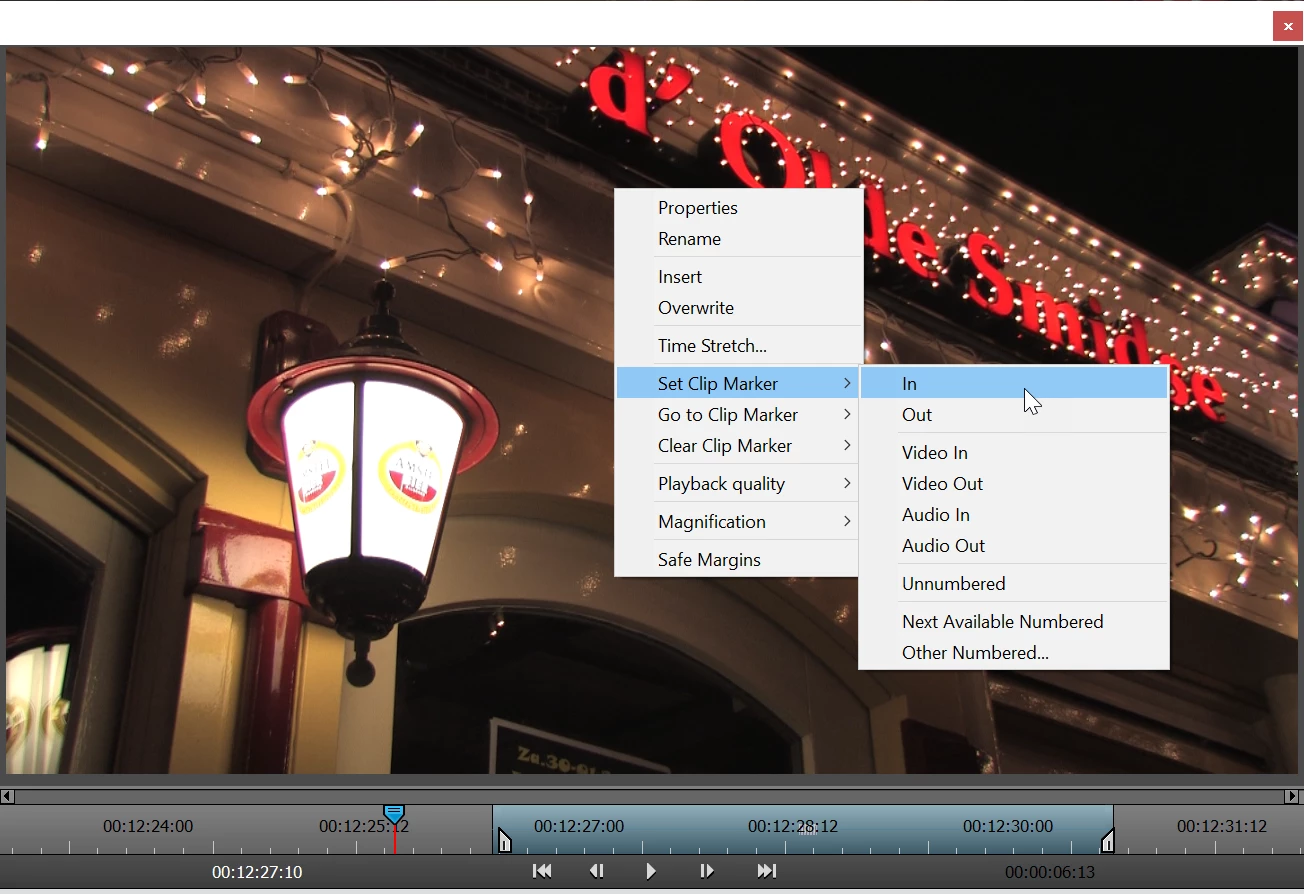Click the In point marker on the ruler
The width and height of the screenshot is (1304, 894).
pos(504,841)
